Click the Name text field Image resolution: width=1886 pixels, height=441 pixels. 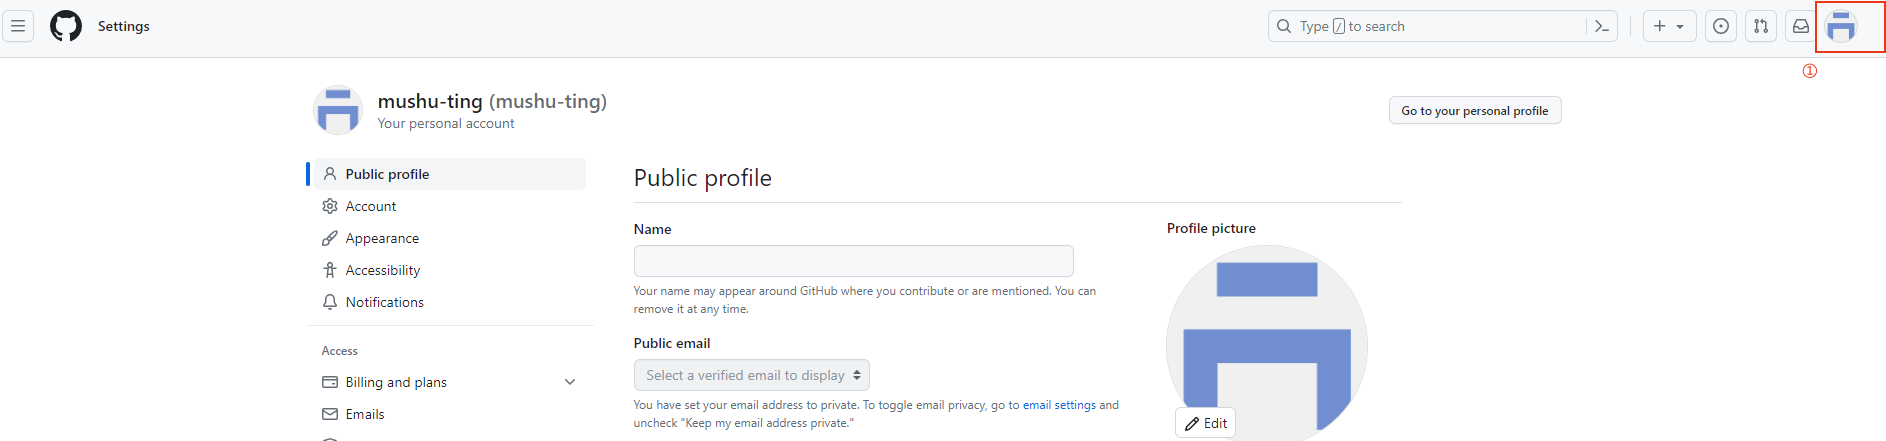853,261
